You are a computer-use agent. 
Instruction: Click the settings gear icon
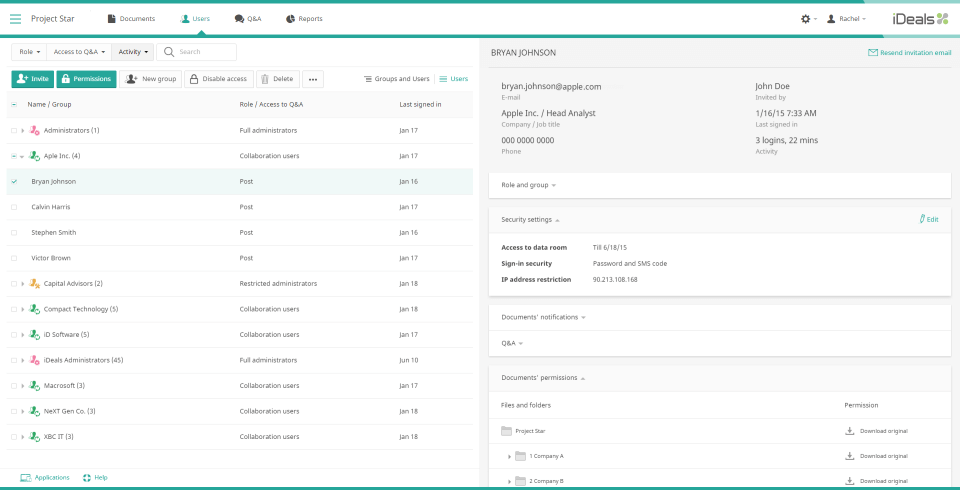pyautogui.click(x=806, y=18)
